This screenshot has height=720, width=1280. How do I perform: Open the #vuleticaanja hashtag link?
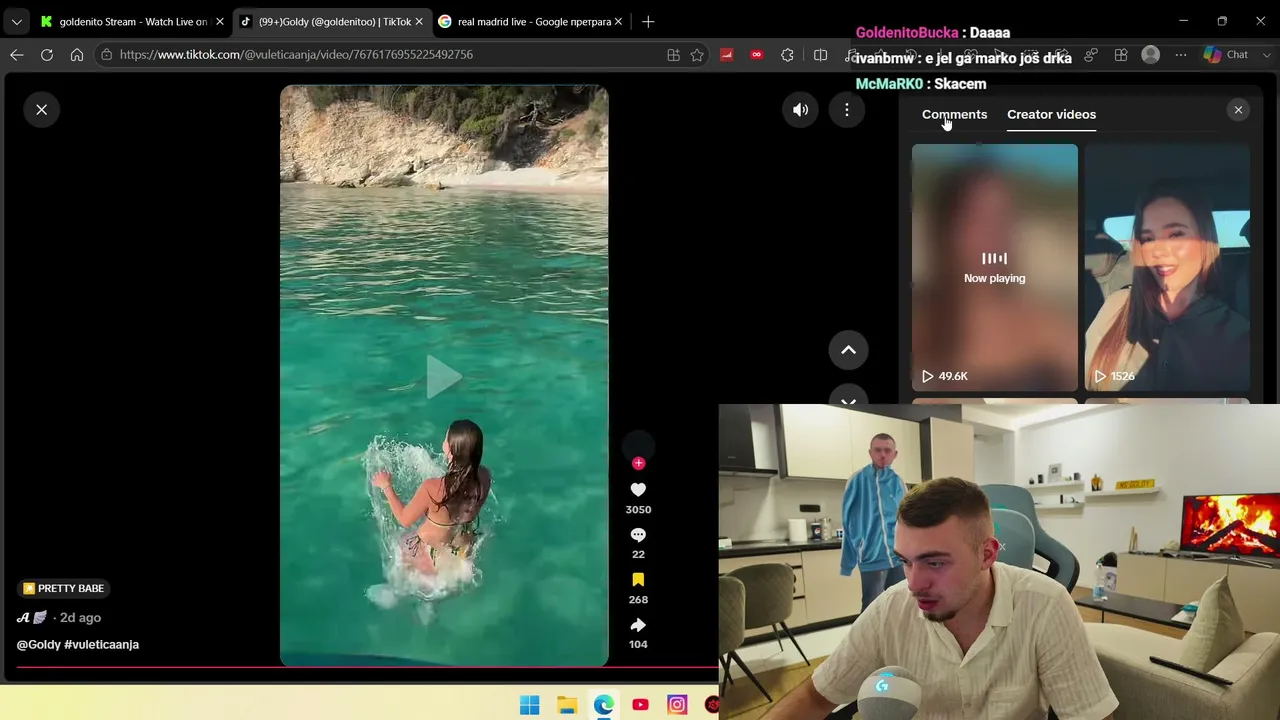click(102, 644)
